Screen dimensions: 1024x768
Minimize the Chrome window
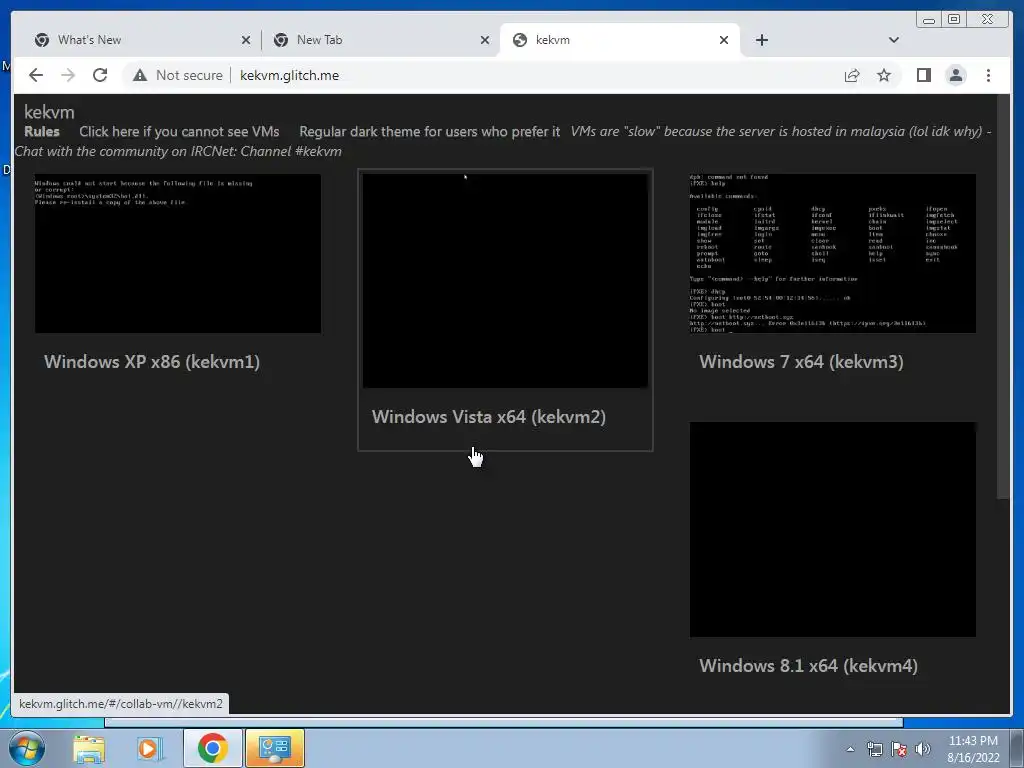(929, 20)
